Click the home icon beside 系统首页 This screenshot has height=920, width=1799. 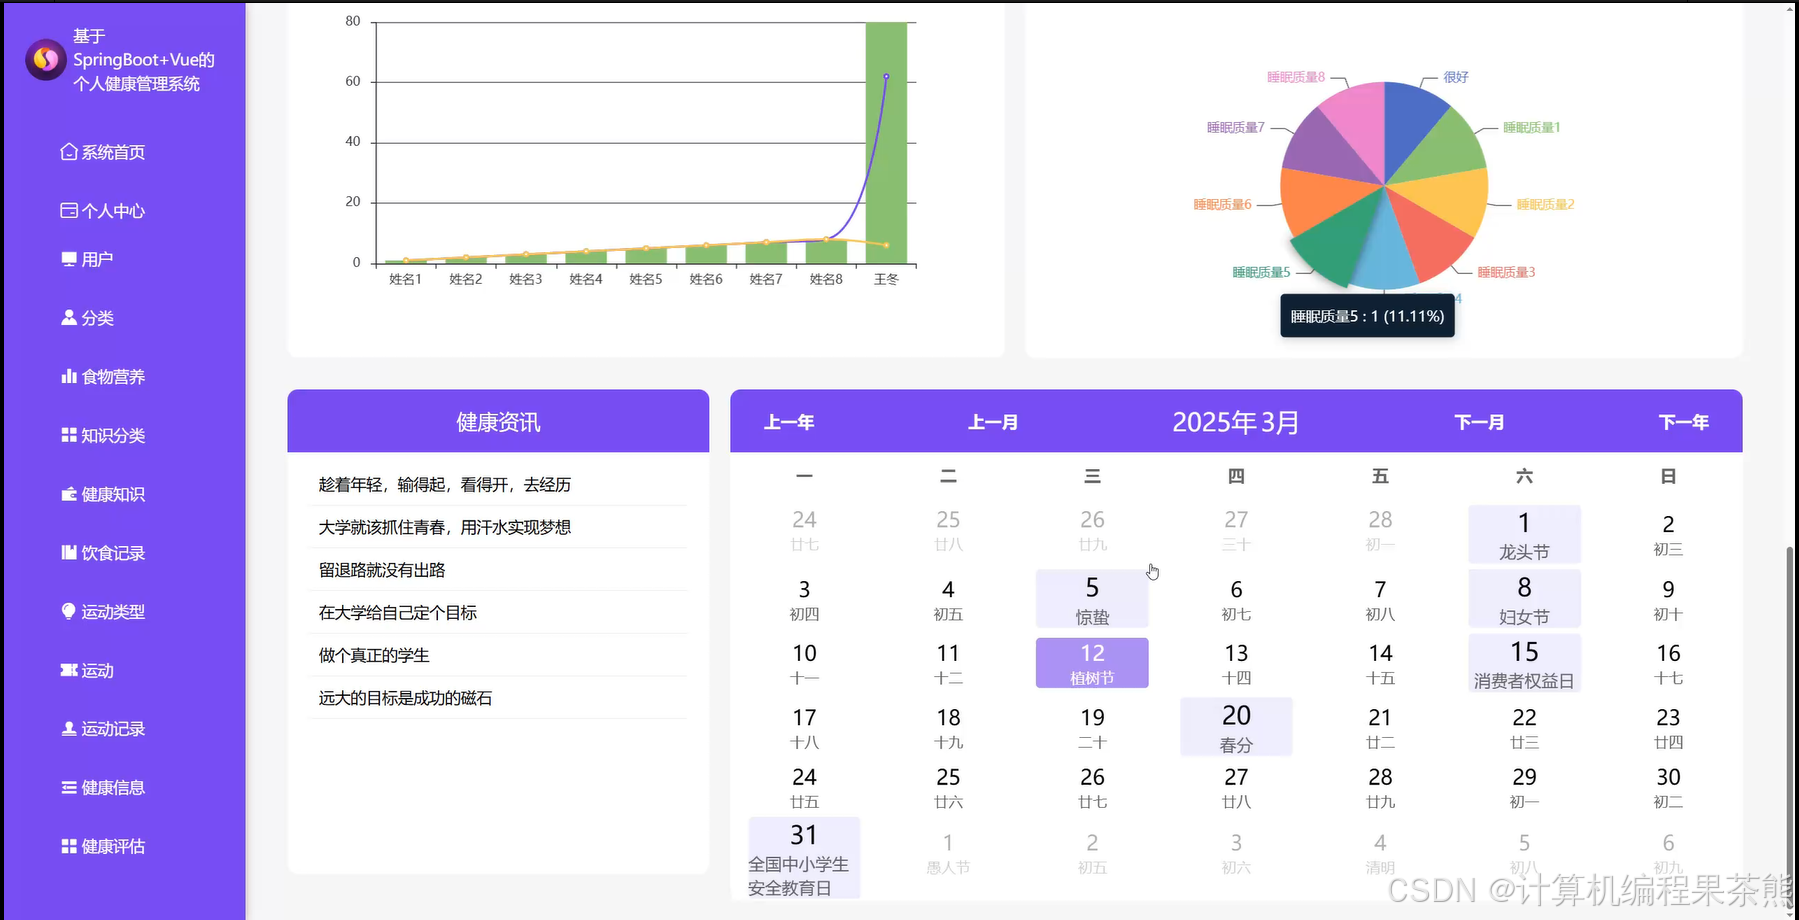[69, 152]
